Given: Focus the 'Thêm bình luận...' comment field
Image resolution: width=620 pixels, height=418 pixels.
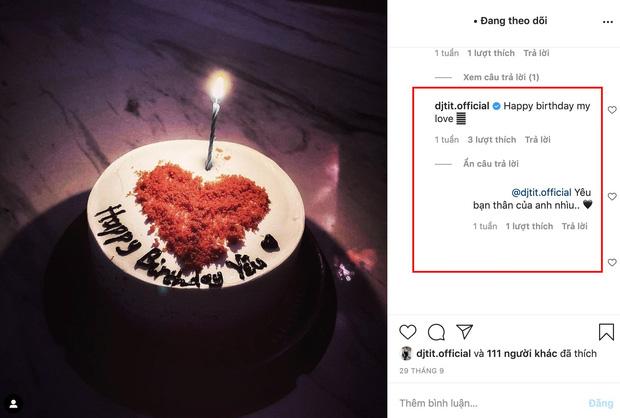Looking at the screenshot, I should pyautogui.click(x=480, y=401).
